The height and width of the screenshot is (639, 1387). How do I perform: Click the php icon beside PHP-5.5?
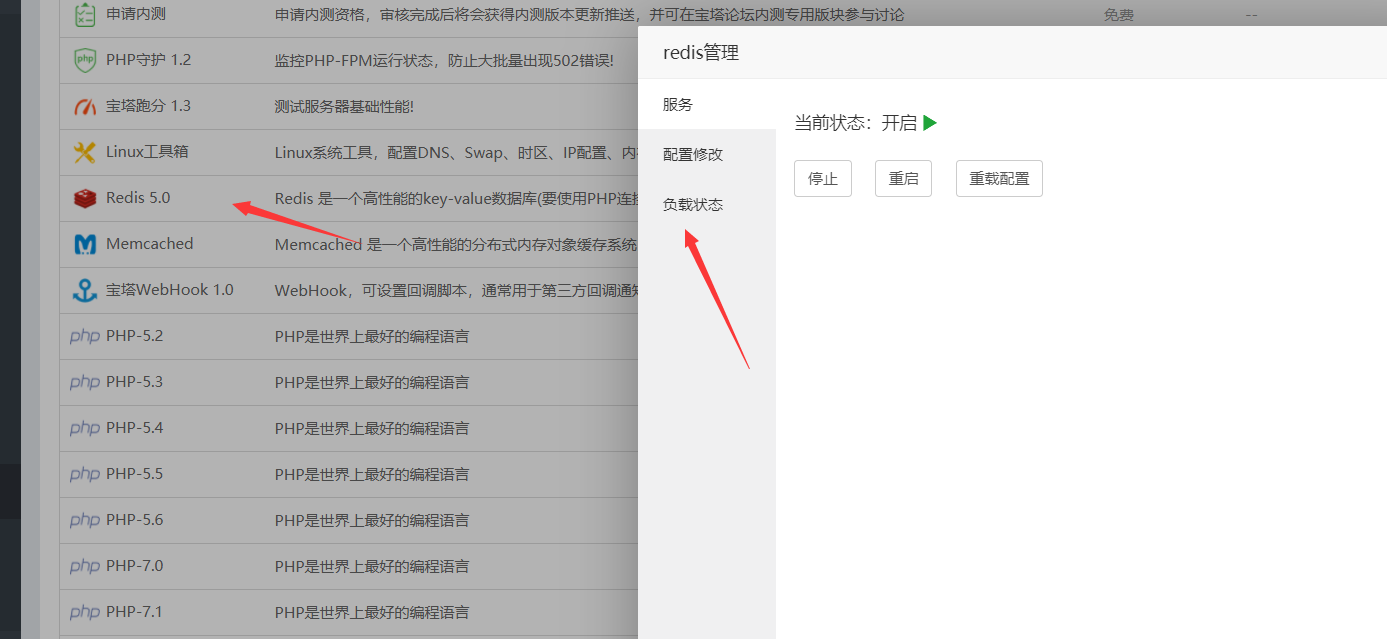(85, 474)
